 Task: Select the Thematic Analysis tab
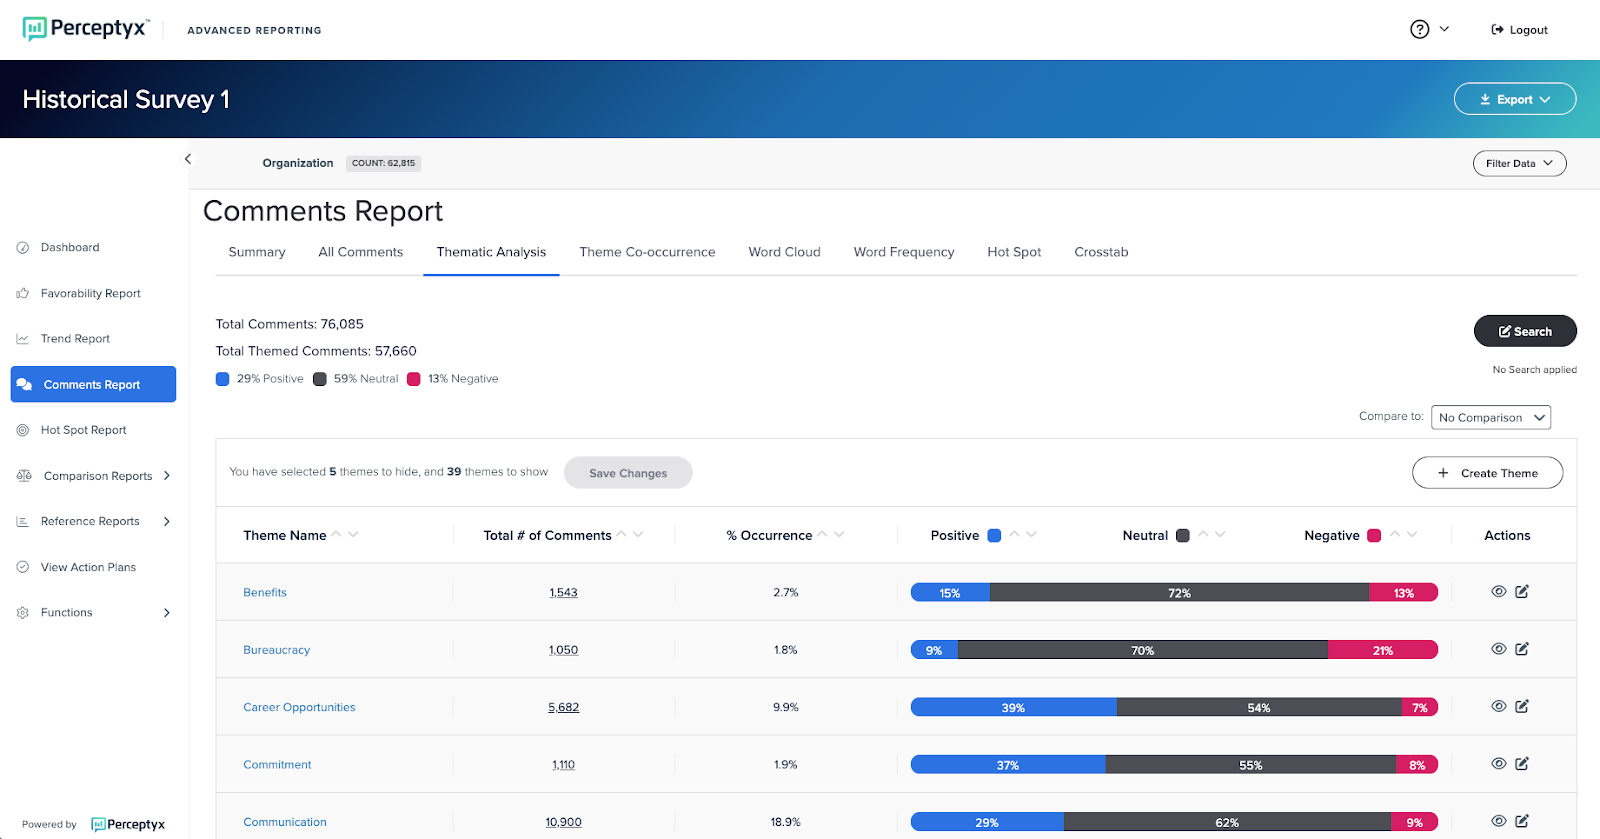[x=491, y=252]
